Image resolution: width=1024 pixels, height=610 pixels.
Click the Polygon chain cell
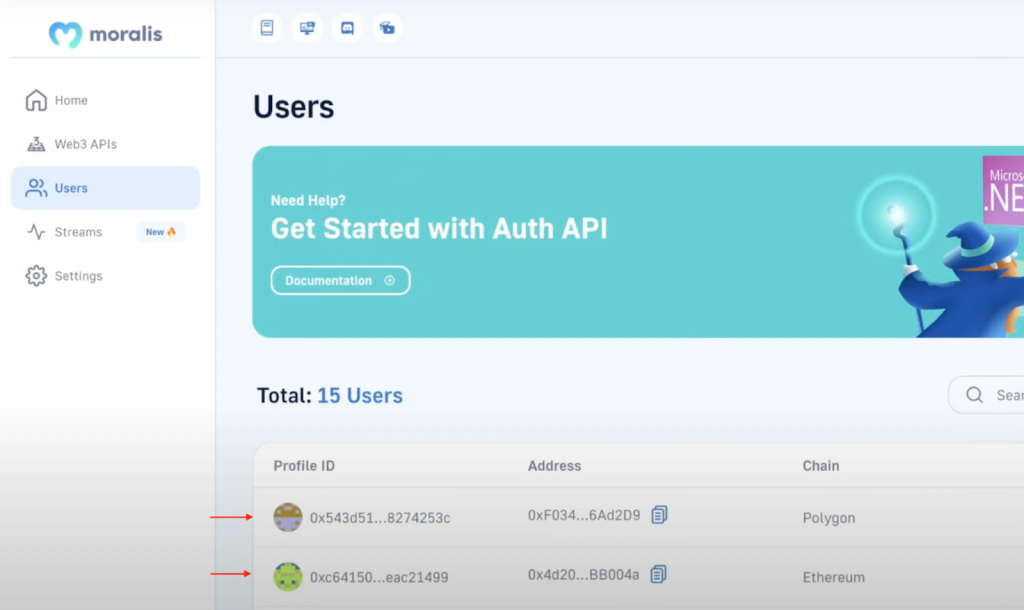[x=829, y=518]
